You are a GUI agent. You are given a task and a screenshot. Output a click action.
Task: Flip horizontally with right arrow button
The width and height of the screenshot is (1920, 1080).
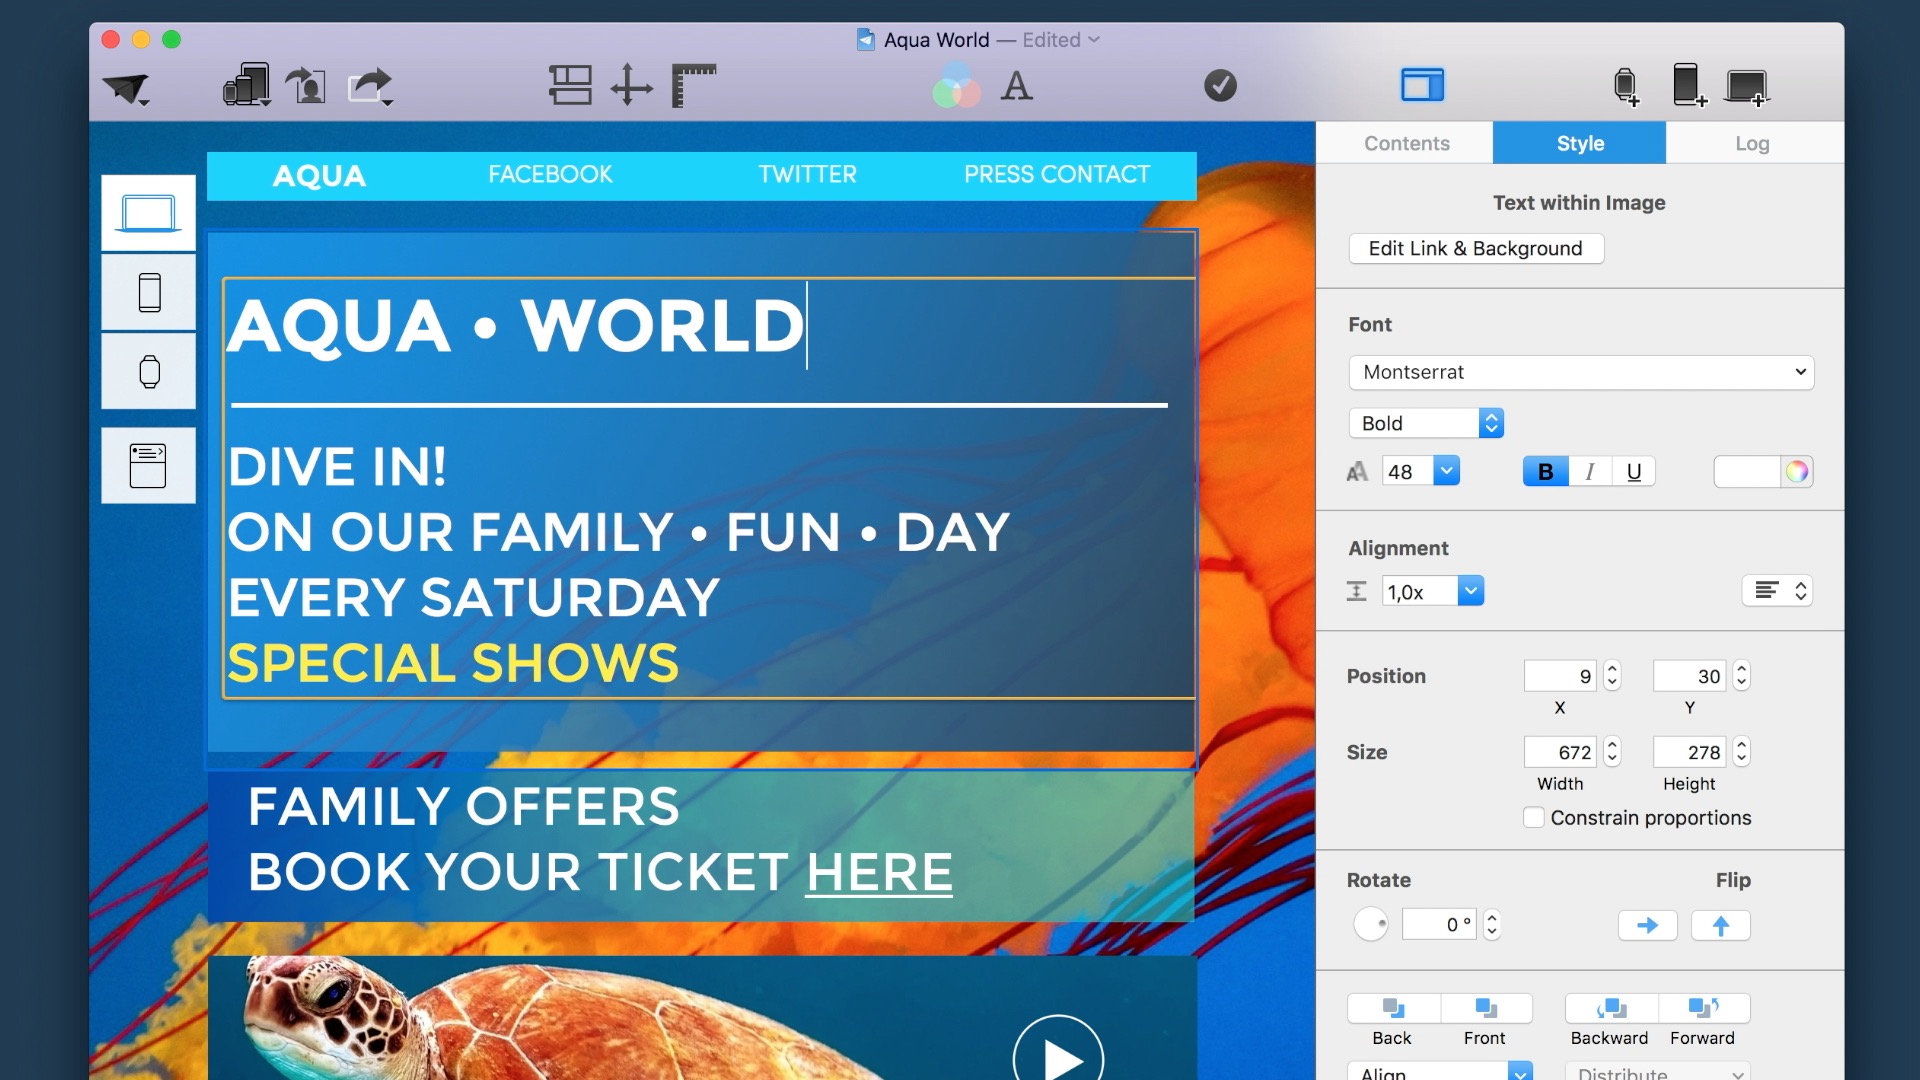tap(1648, 926)
